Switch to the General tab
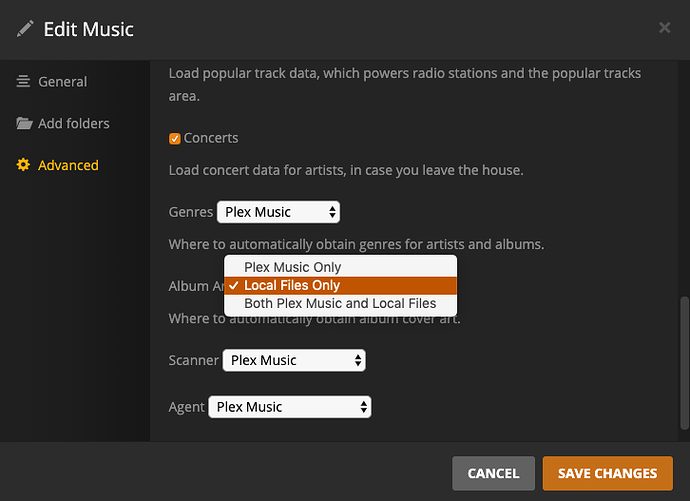This screenshot has height=501, width=690. 62,82
